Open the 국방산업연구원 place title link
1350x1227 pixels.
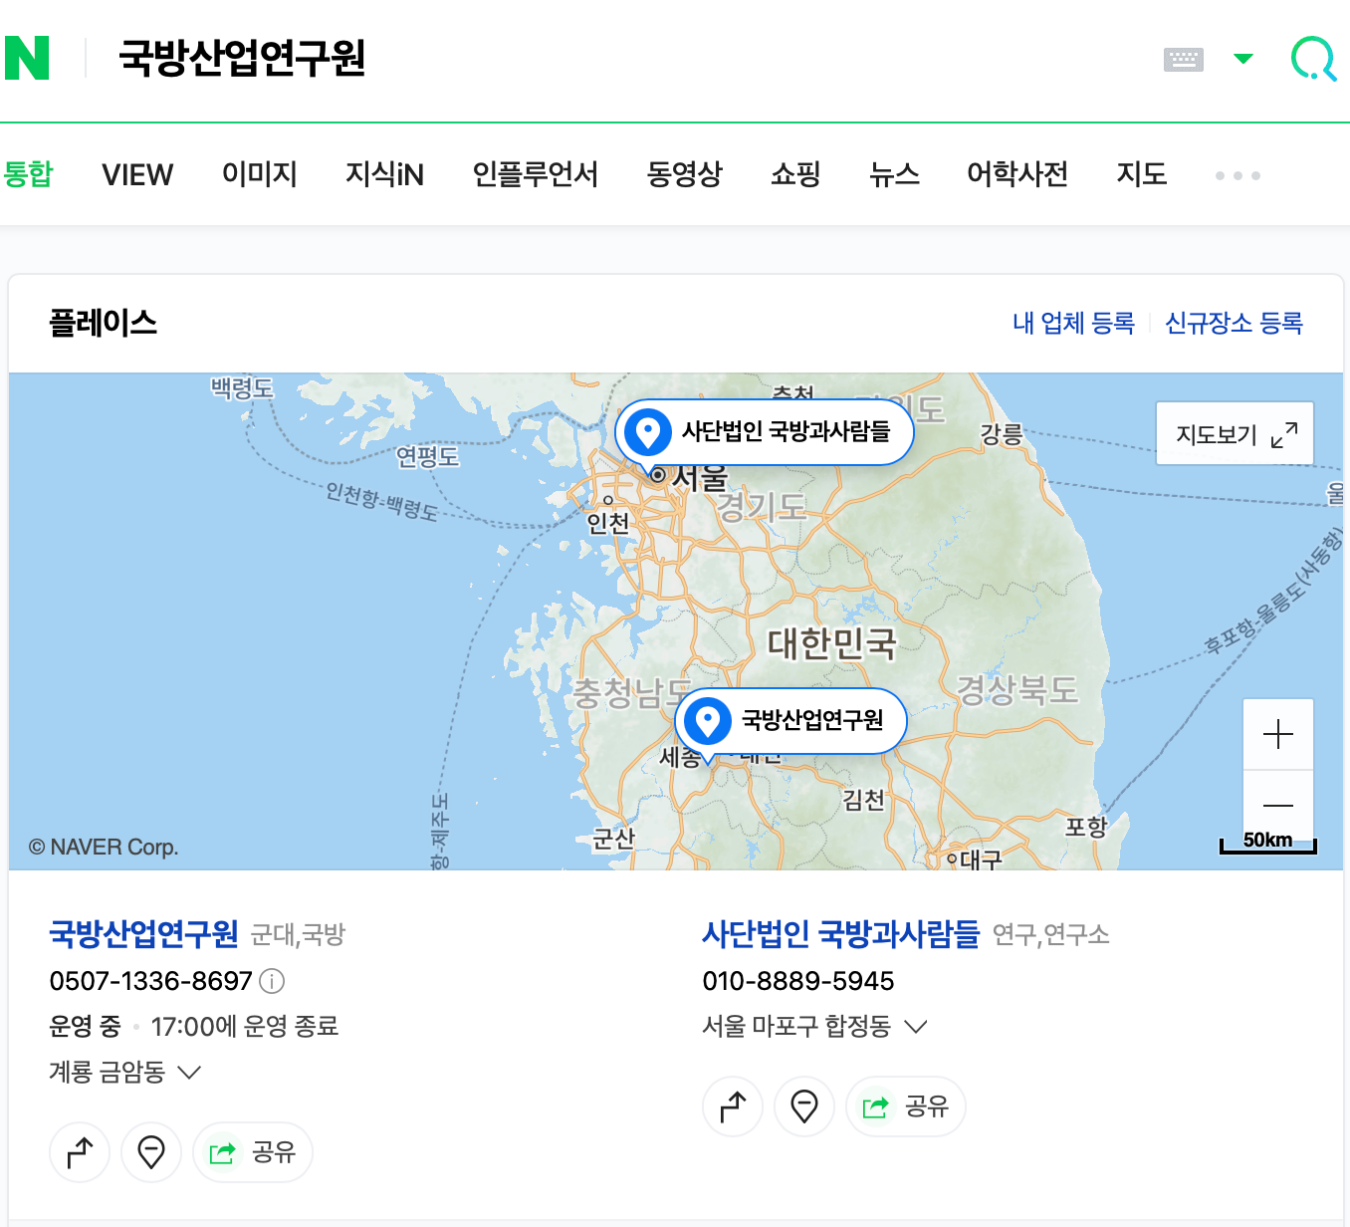(x=144, y=934)
